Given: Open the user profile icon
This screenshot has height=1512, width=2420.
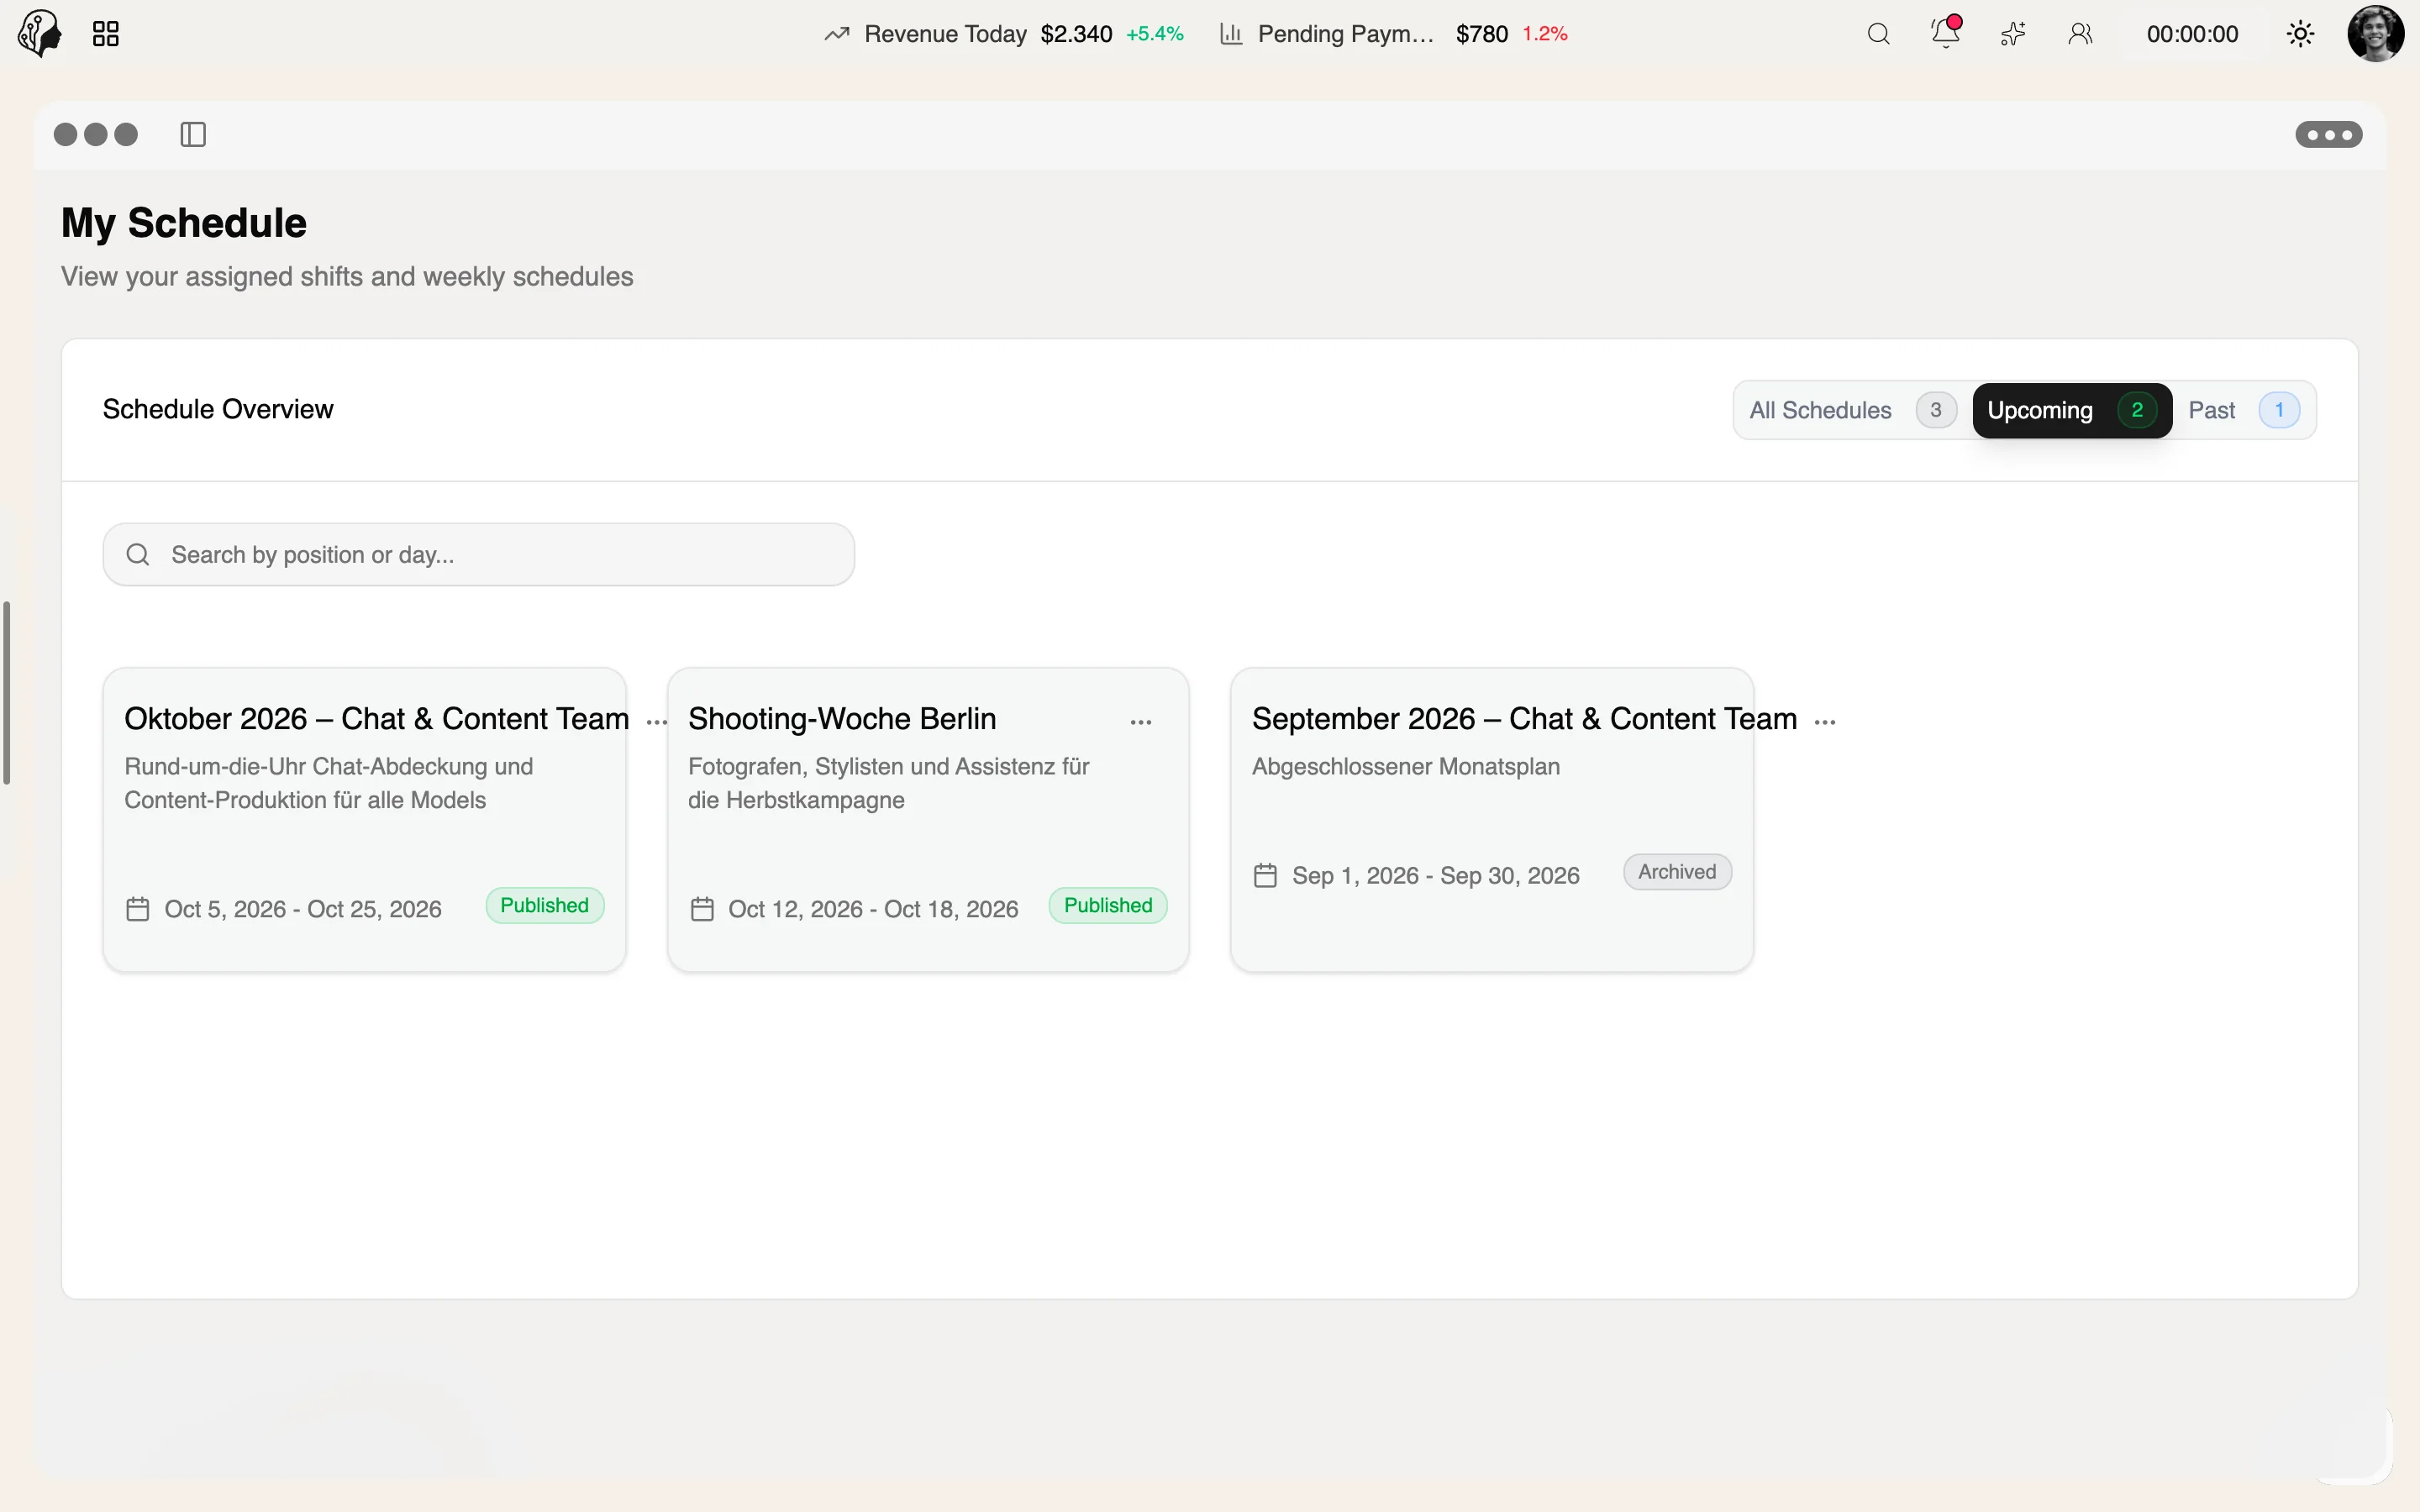Looking at the screenshot, I should coord(2080,34).
